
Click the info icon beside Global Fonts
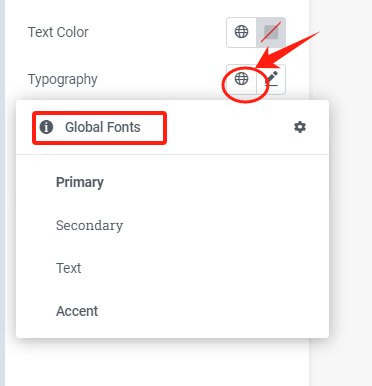46,127
